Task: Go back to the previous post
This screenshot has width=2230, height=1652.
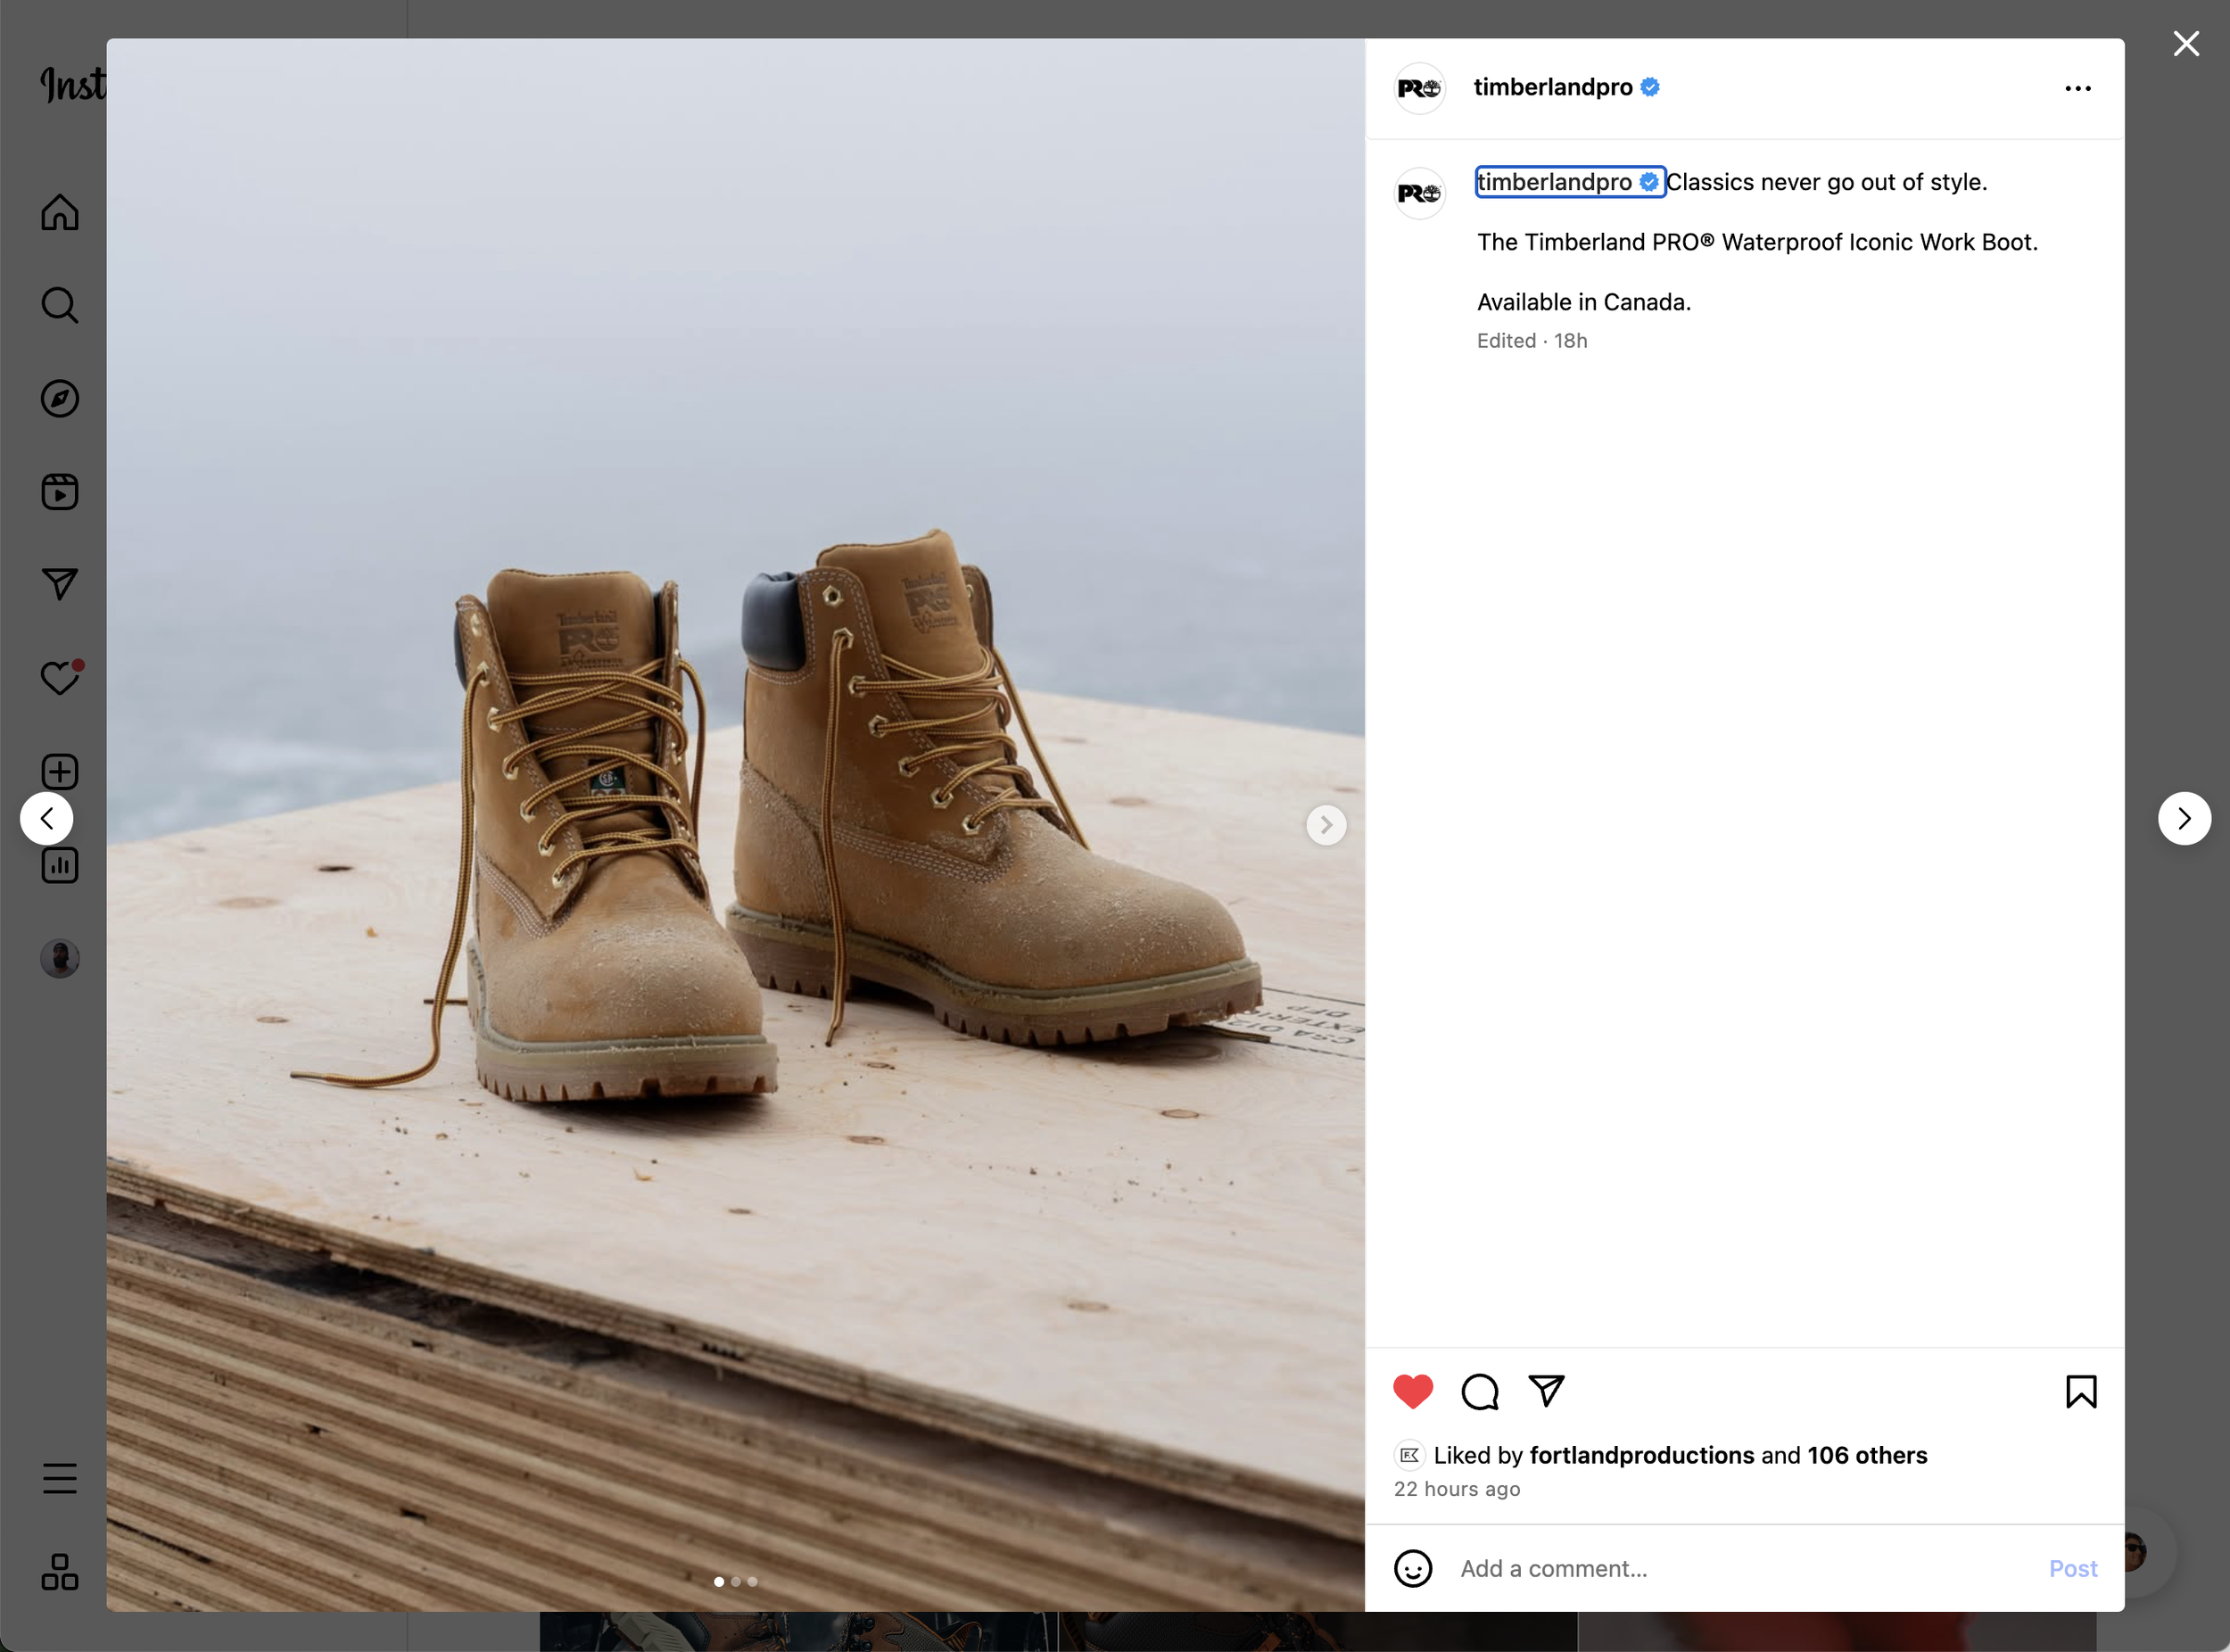Action: pos(46,819)
